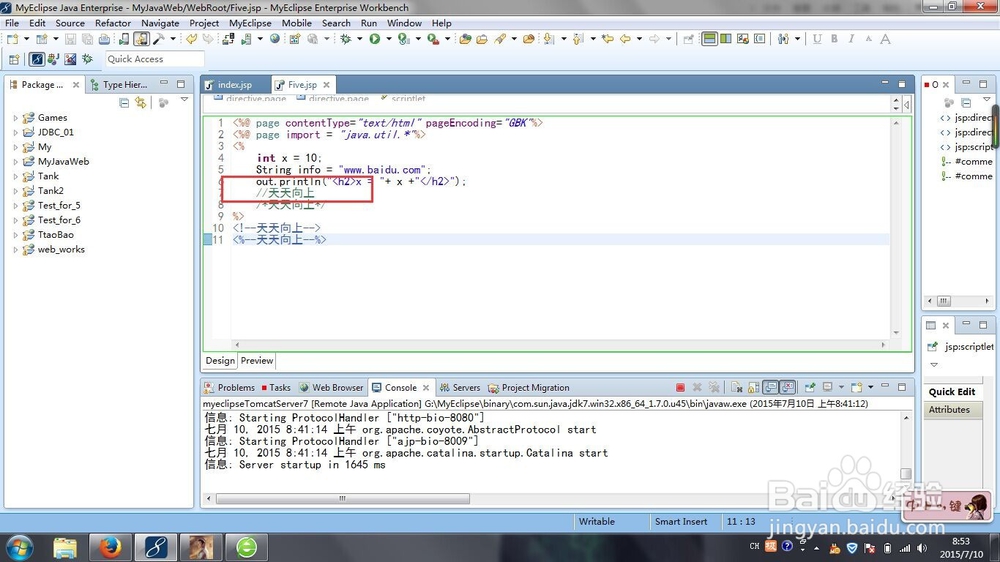Expand the MyJavaWeb project node
The image size is (1000, 562).
[15, 162]
